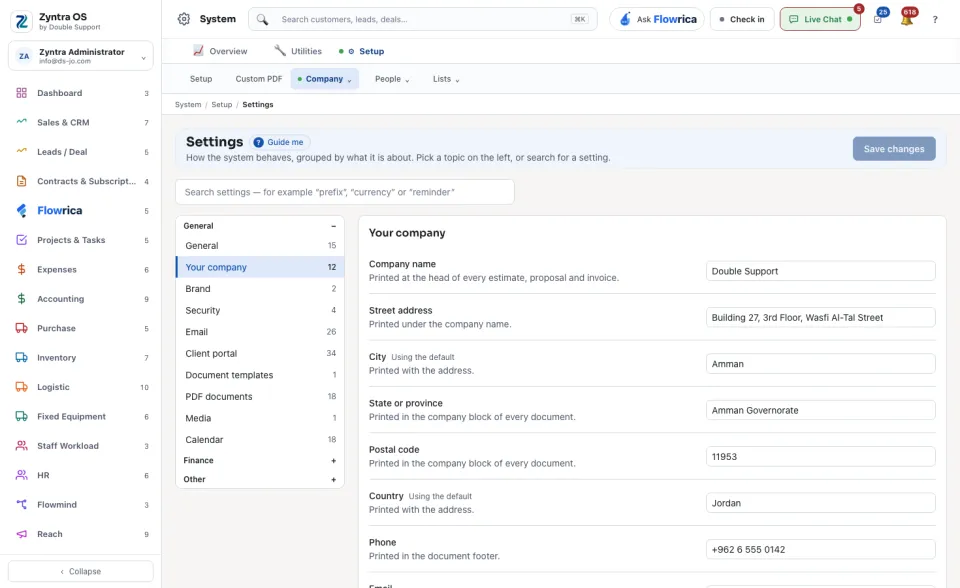Click the Utilities wrench icon
960x588 pixels.
(280, 51)
